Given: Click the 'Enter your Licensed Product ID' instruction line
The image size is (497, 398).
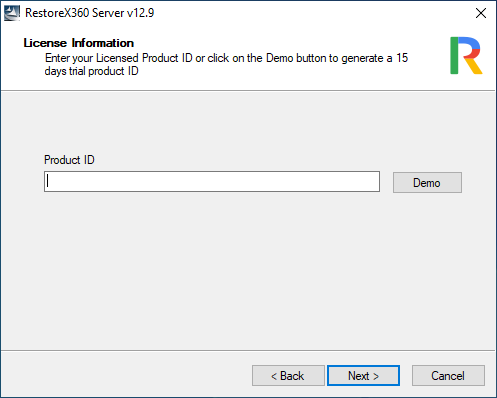Looking at the screenshot, I should click(x=227, y=58).
